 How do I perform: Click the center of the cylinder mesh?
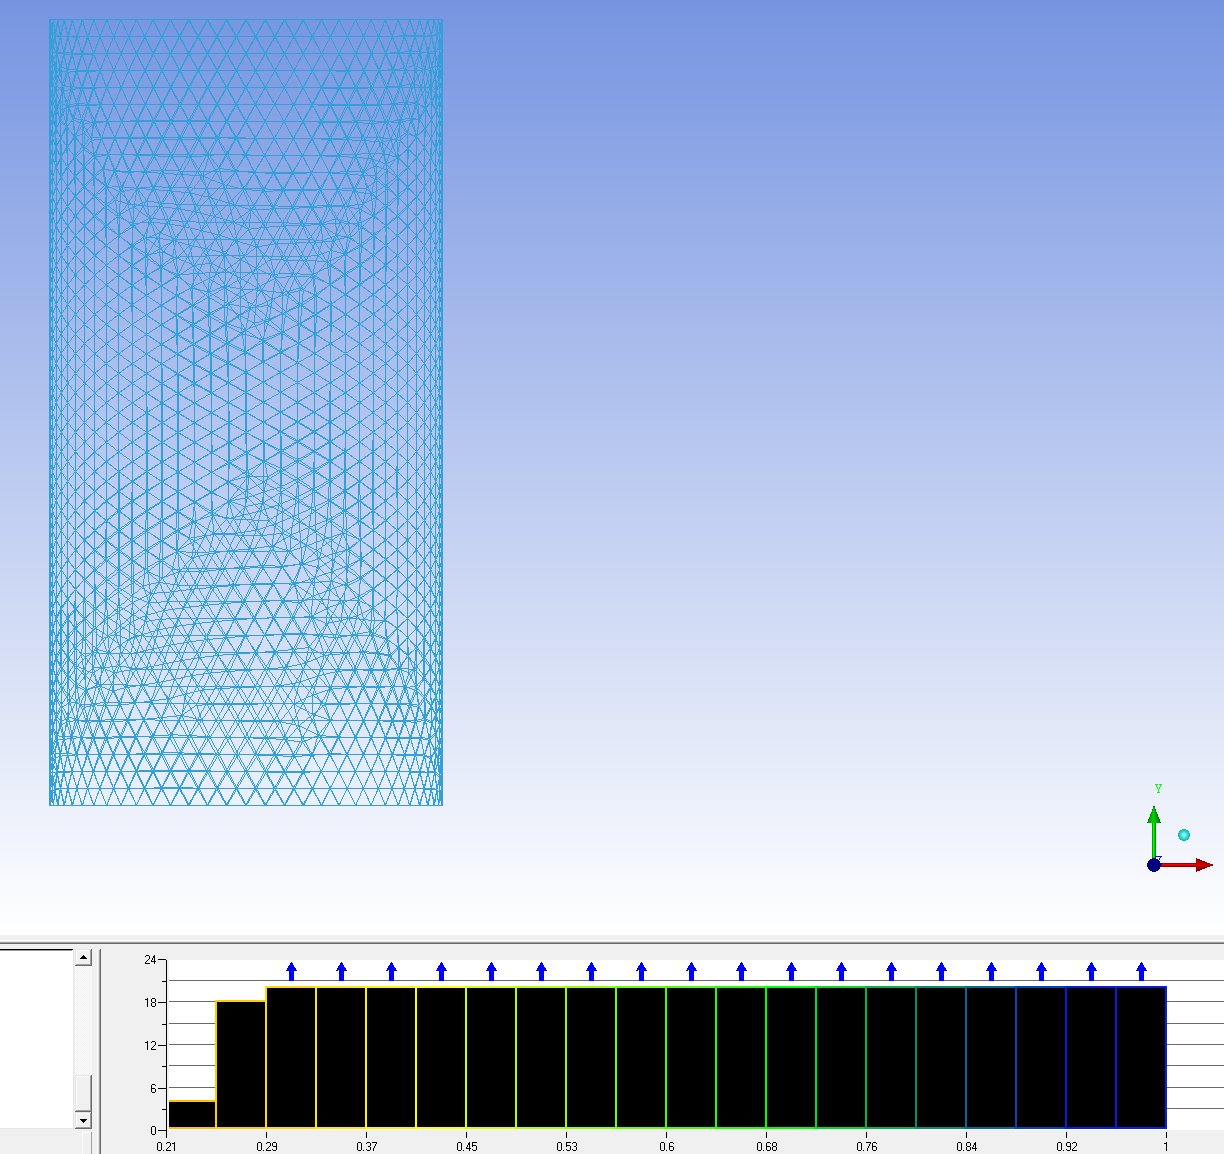coord(246,412)
